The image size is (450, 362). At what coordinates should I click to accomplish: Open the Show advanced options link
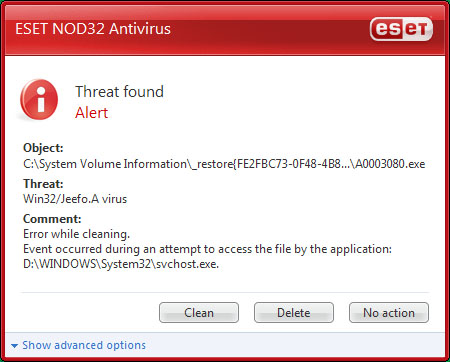(x=84, y=345)
